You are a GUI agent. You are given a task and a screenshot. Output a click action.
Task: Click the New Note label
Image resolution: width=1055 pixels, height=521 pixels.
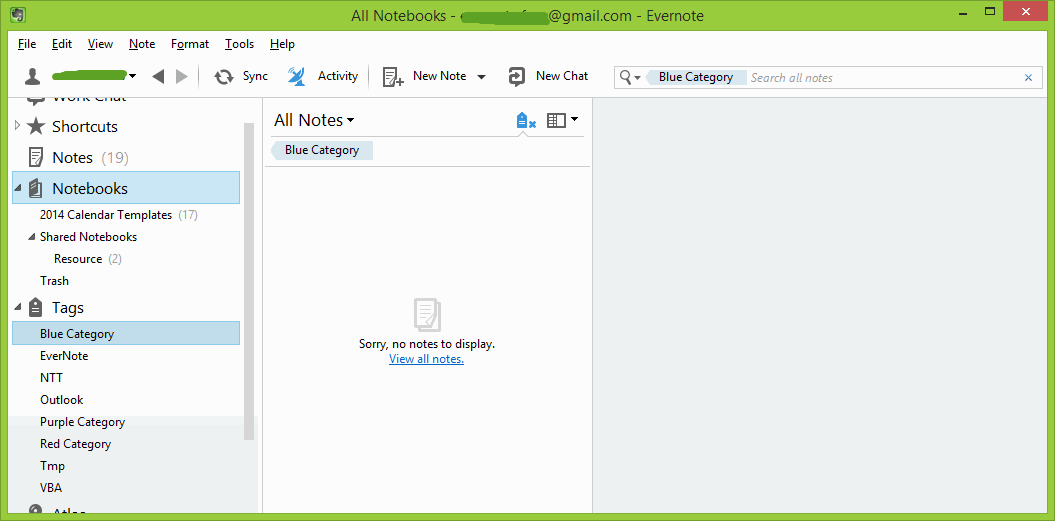click(x=439, y=76)
